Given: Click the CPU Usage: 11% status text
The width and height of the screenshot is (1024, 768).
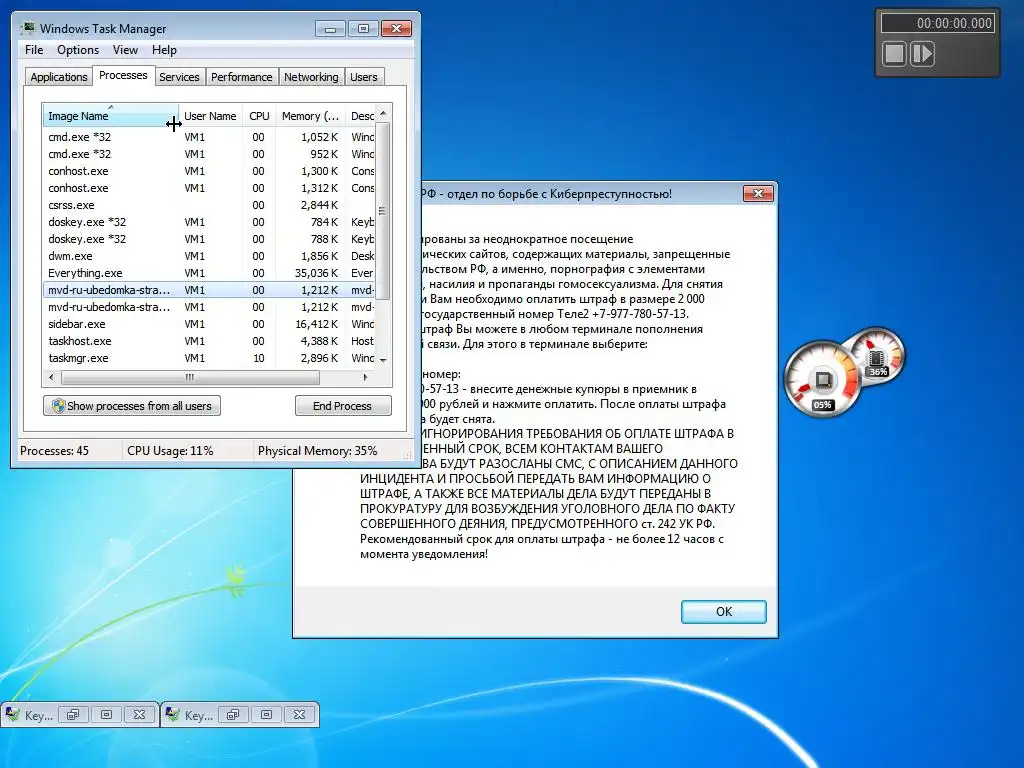Looking at the screenshot, I should pyautogui.click(x=170, y=451).
